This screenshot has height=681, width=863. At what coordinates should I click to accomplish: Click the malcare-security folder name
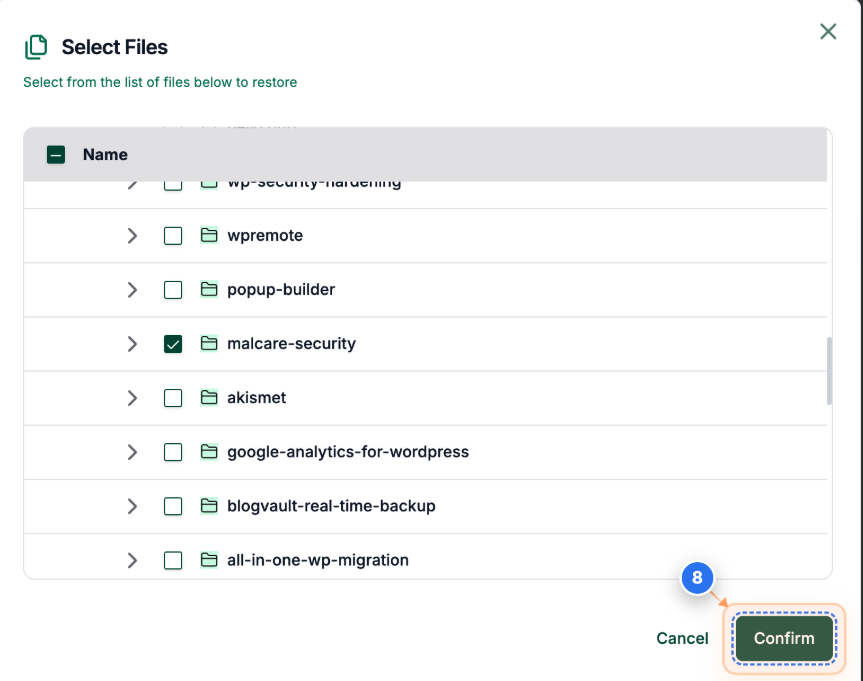tap(291, 344)
